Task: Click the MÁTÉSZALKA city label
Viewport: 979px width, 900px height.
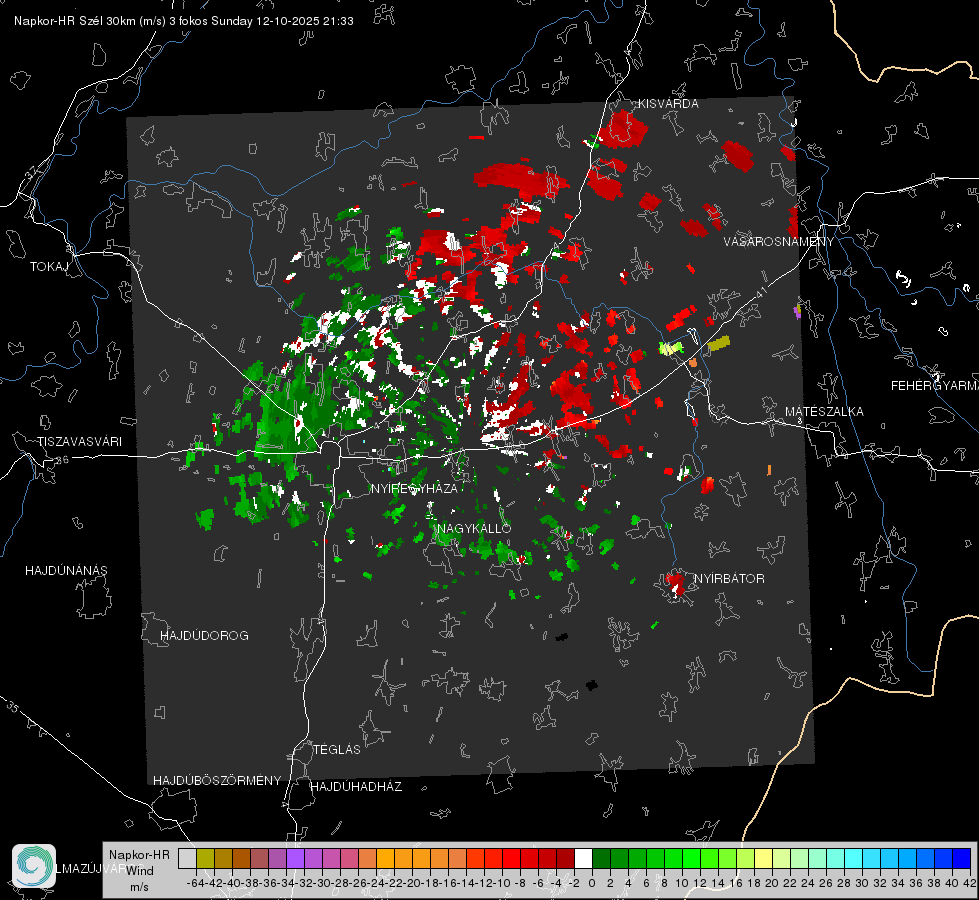Action: pyautogui.click(x=824, y=412)
